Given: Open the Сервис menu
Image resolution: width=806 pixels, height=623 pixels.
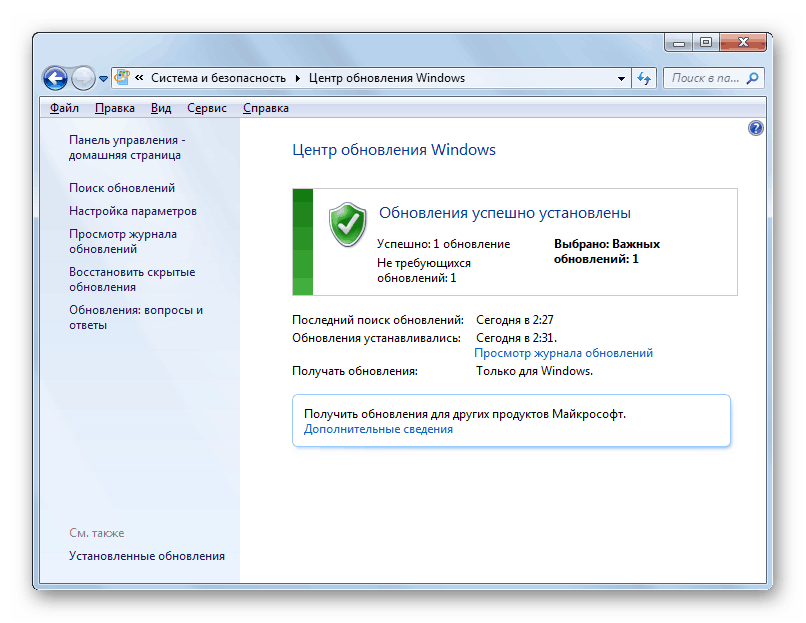Looking at the screenshot, I should click(x=207, y=108).
